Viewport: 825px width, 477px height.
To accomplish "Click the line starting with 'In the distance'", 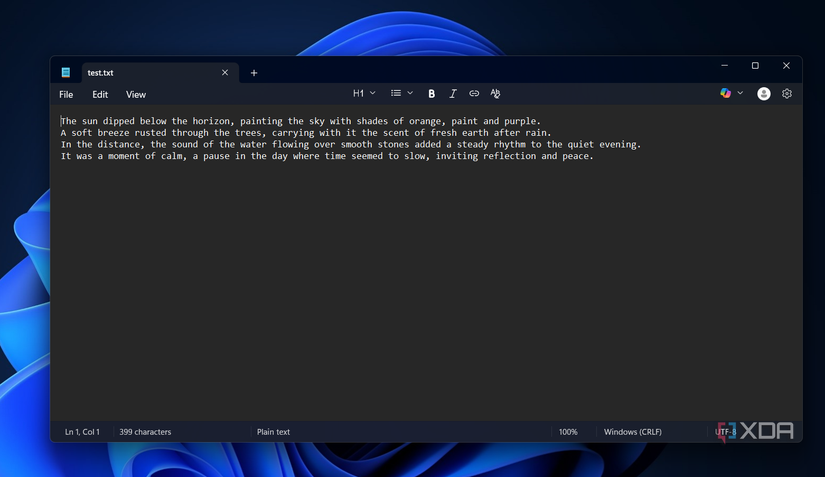I will pyautogui.click(x=351, y=144).
